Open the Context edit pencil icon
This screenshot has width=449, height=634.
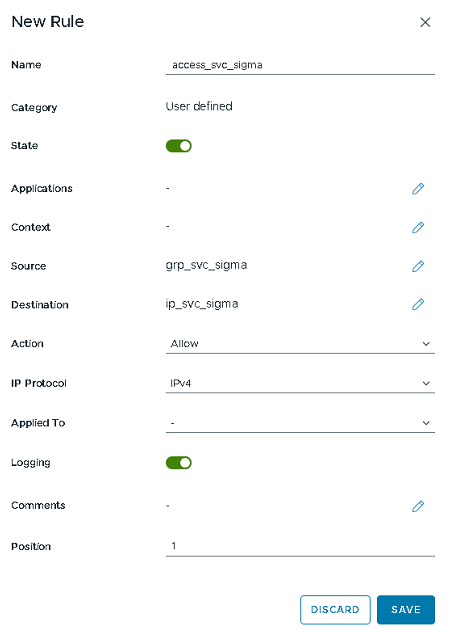tap(418, 228)
